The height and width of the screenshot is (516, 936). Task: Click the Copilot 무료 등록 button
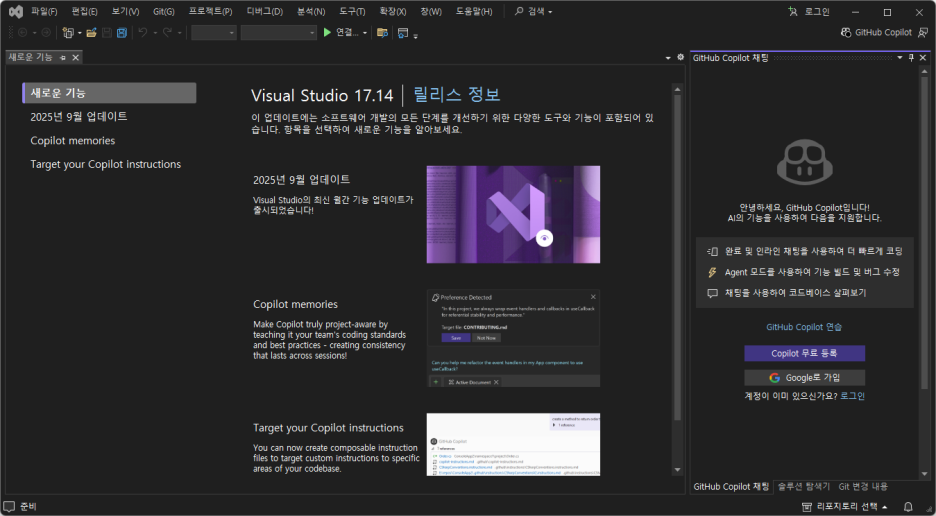click(804, 353)
